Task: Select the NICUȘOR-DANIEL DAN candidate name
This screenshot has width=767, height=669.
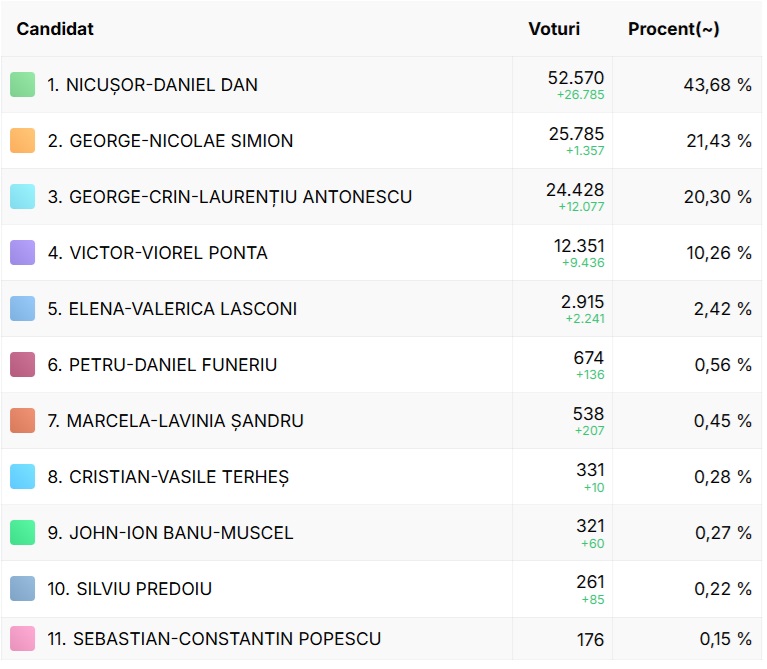Action: pos(152,85)
